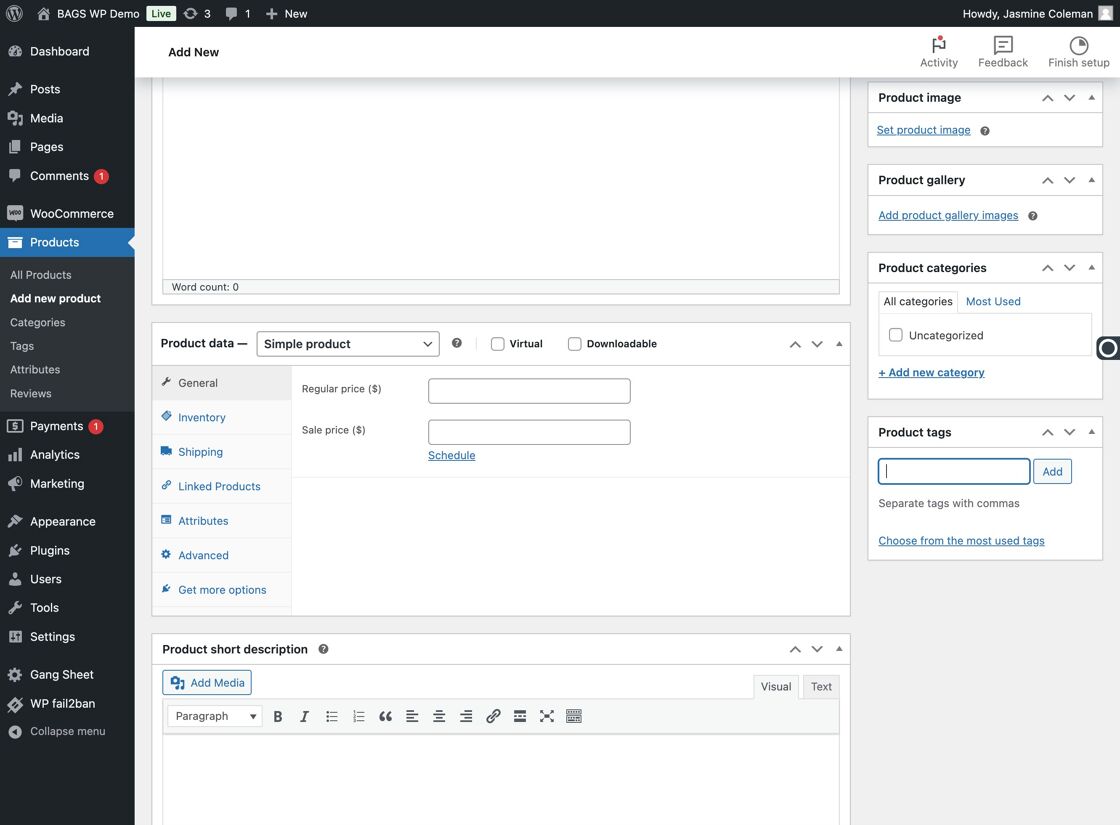Viewport: 1120px width, 825px height.
Task: Open All Products submenu item
Action: pos(41,275)
